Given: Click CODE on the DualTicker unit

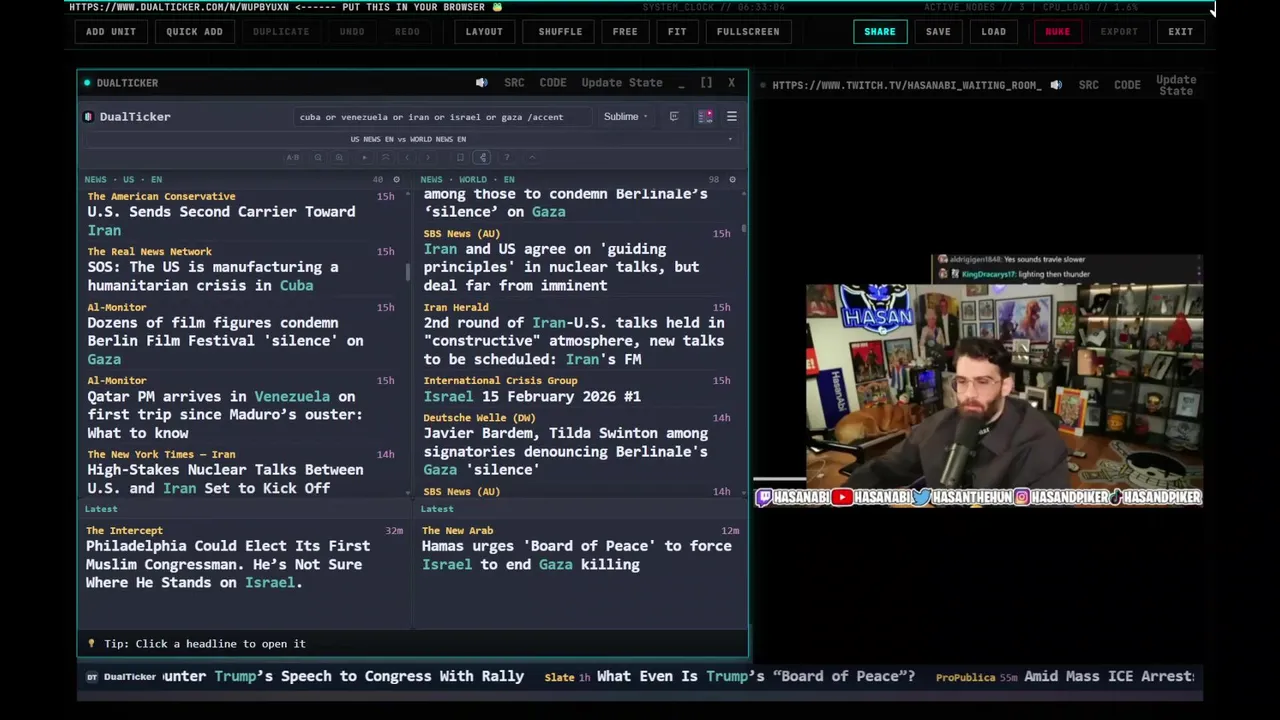Looking at the screenshot, I should tap(553, 83).
